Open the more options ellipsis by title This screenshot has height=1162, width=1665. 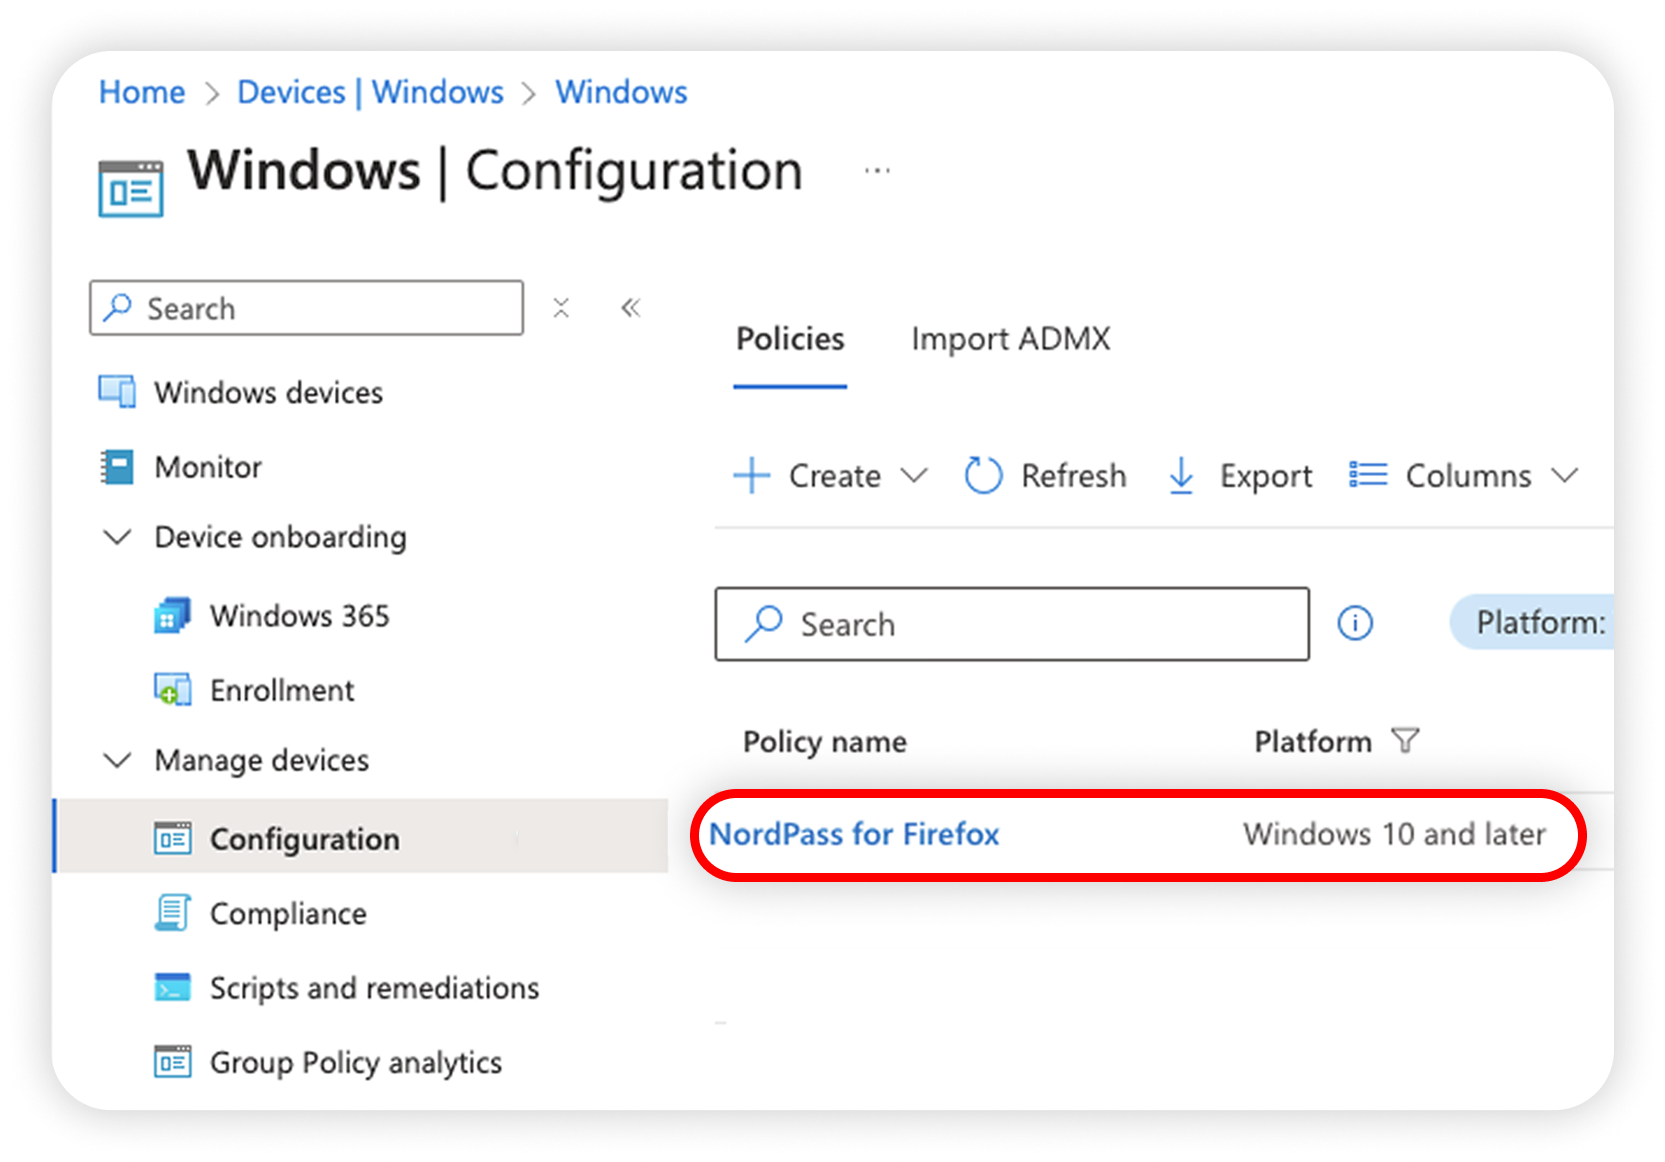[x=877, y=171]
